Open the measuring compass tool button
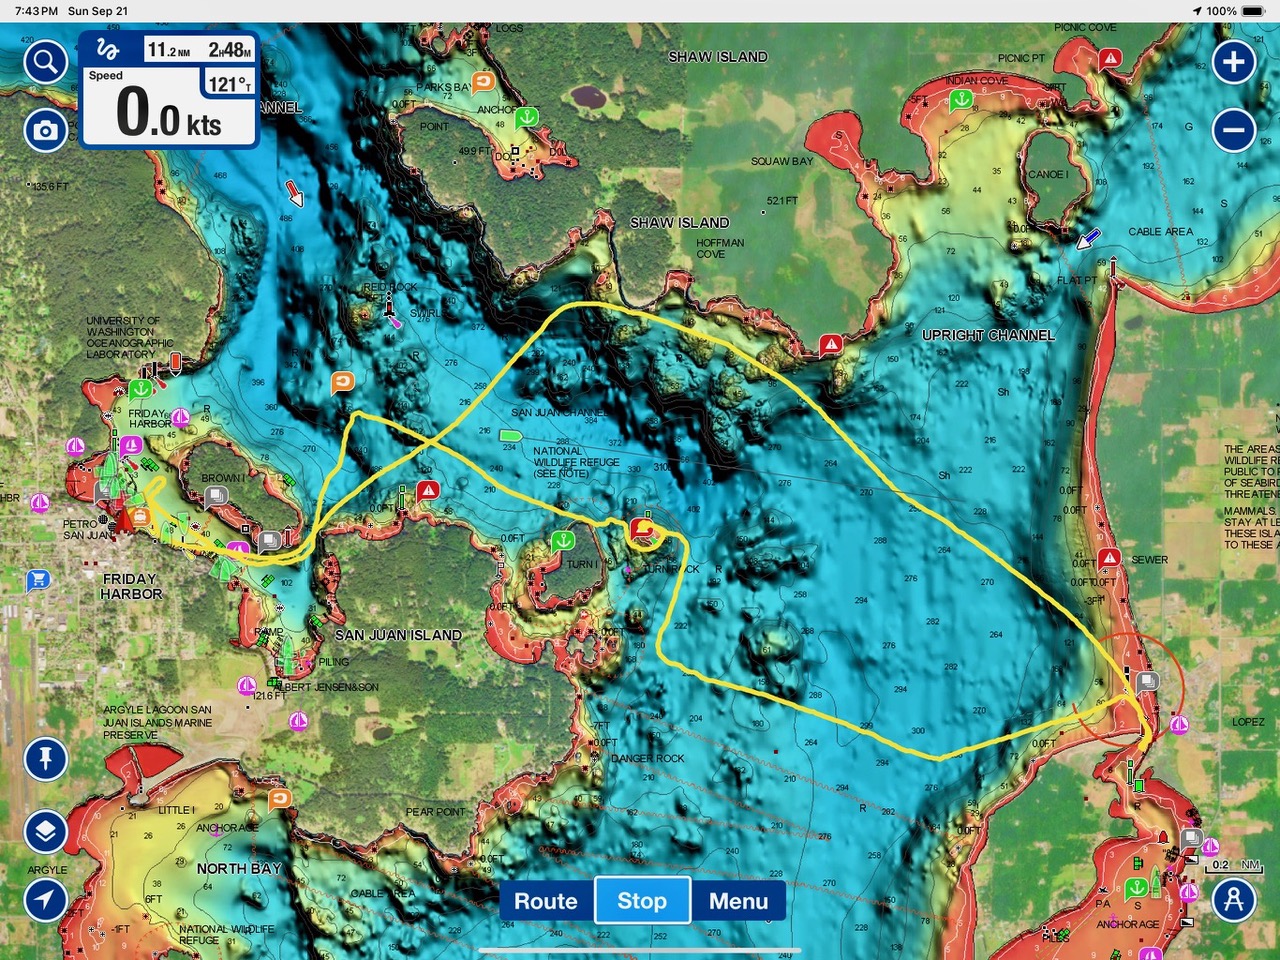Screen dimensions: 1280x960 click(x=1234, y=899)
